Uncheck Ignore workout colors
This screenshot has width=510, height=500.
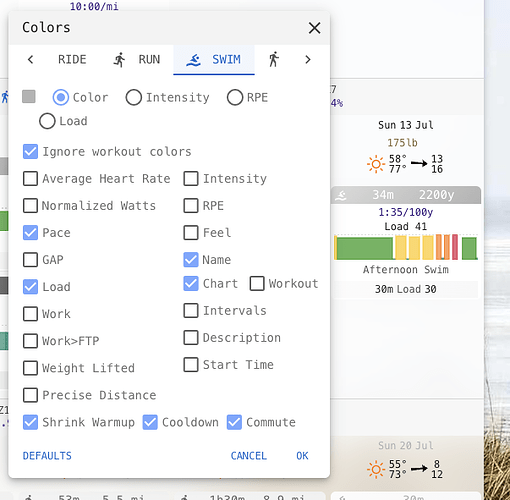(30, 152)
